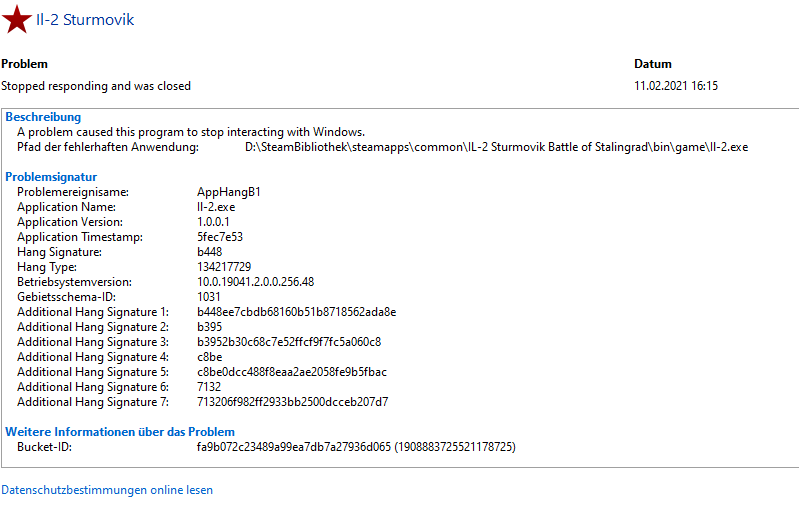Image resolution: width=799 pixels, height=530 pixels.
Task: Select OS version 10.0.19041.2.0.0.256.48
Action: click(256, 282)
